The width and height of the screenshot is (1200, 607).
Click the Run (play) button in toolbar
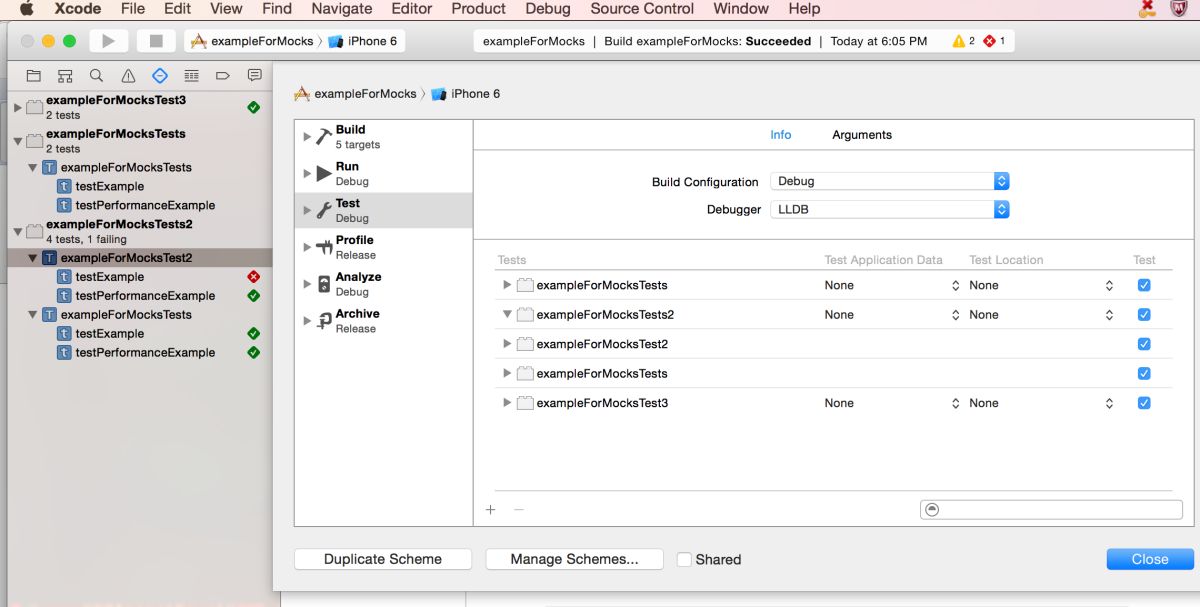[108, 41]
